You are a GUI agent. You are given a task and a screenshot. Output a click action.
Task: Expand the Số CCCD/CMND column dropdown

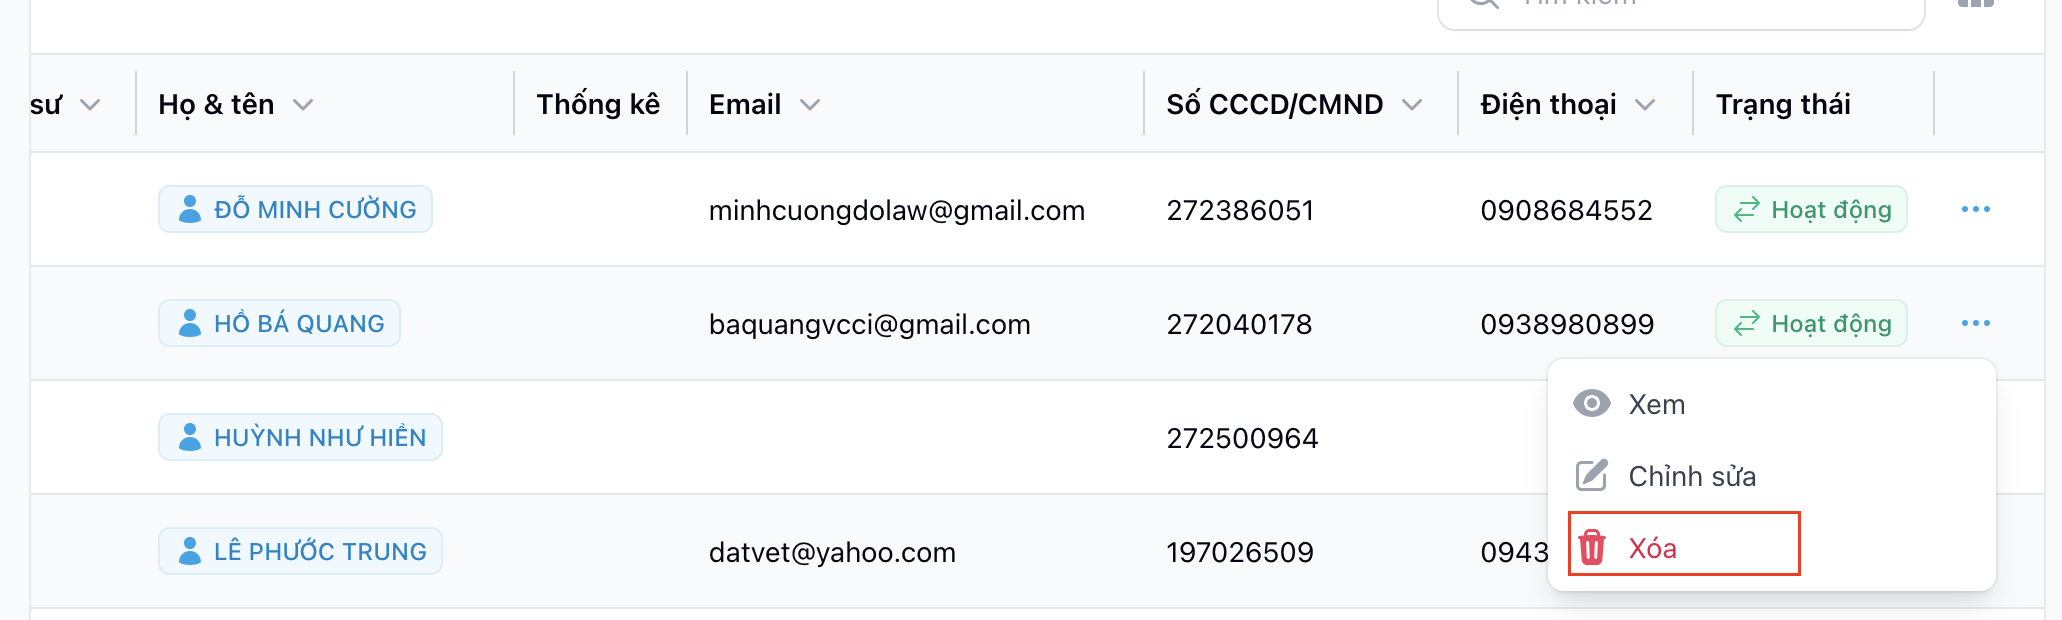1412,105
